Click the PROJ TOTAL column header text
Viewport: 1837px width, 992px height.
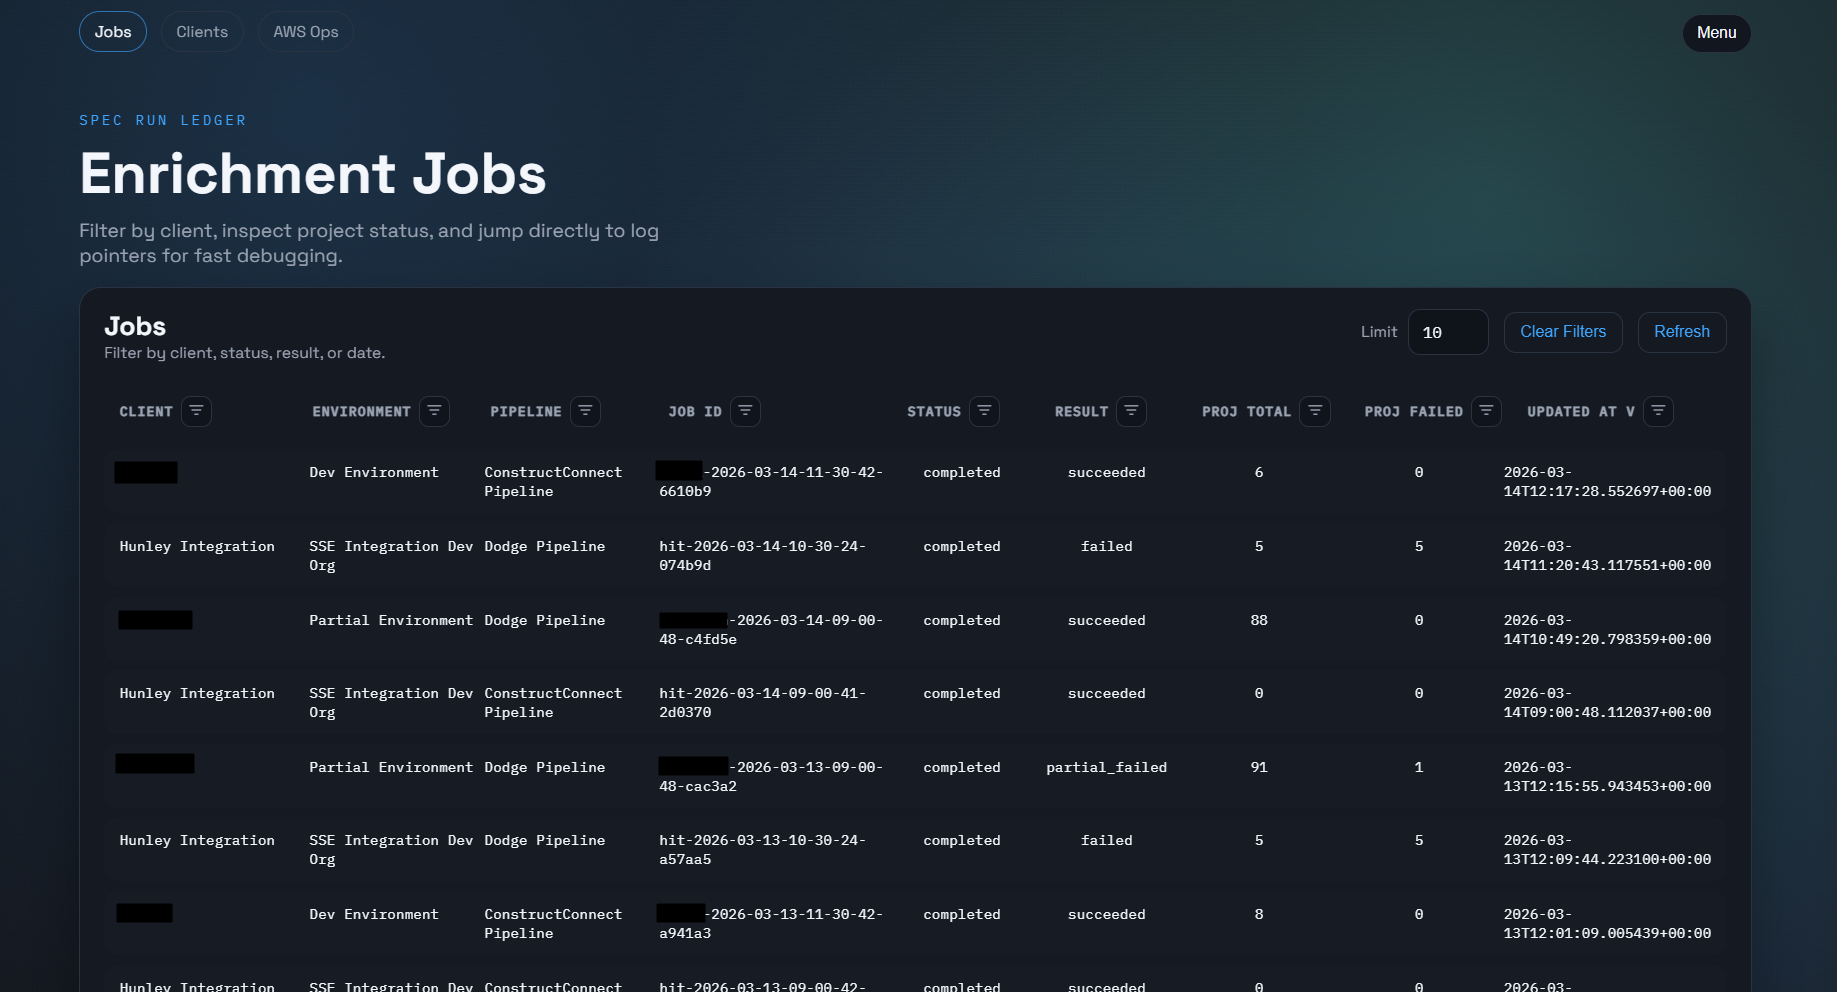point(1247,412)
